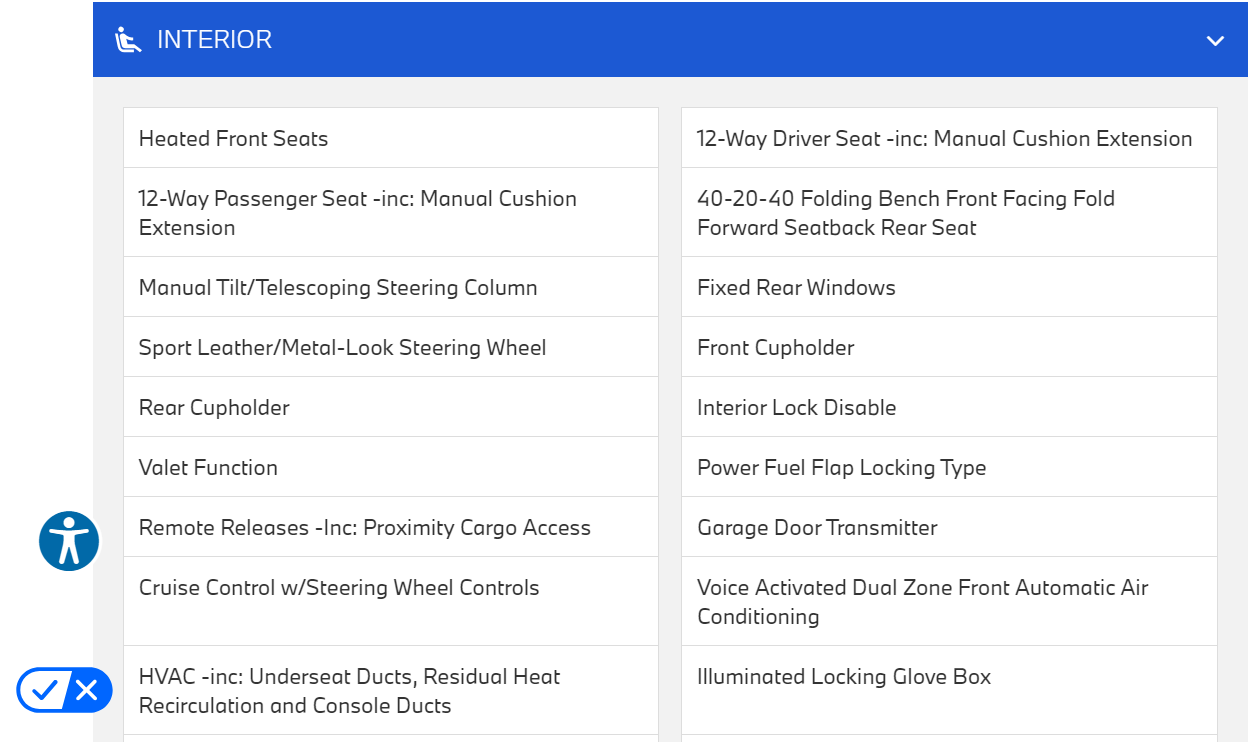Click Illuminated Locking Glove Box item
This screenshot has width=1255, height=742.
coord(843,677)
